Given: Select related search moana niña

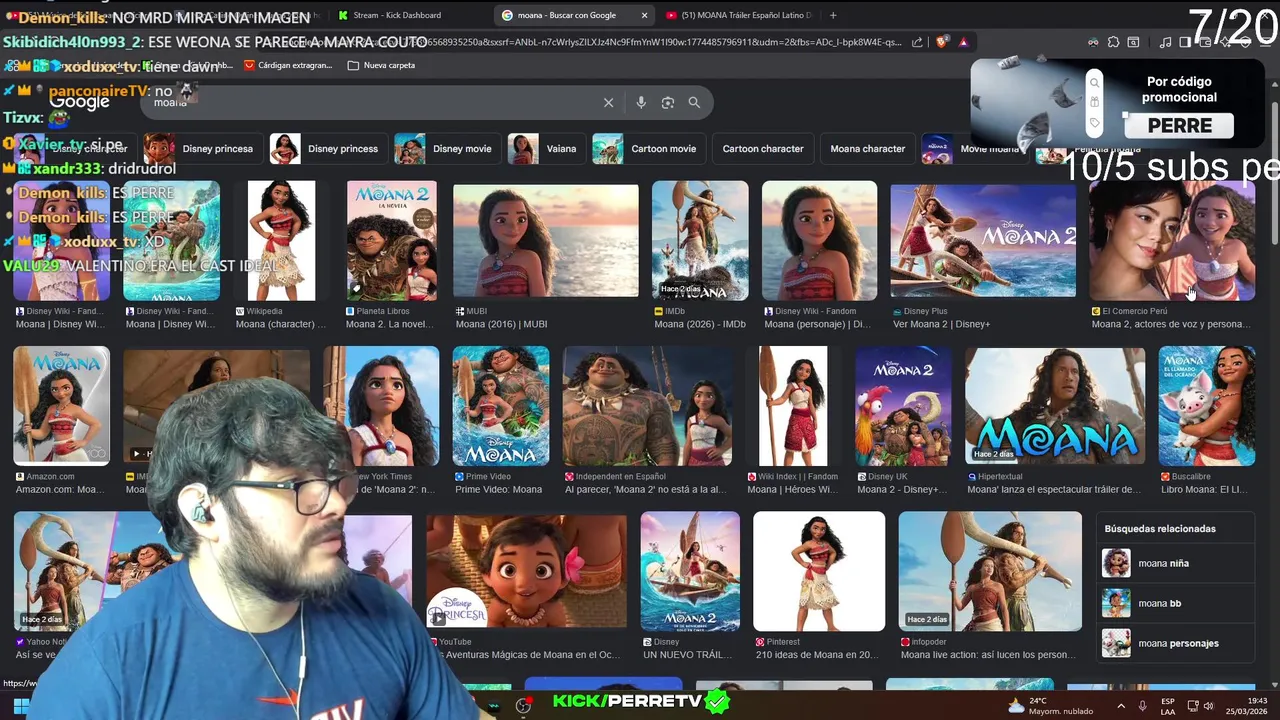Looking at the screenshot, I should (x=1176, y=563).
